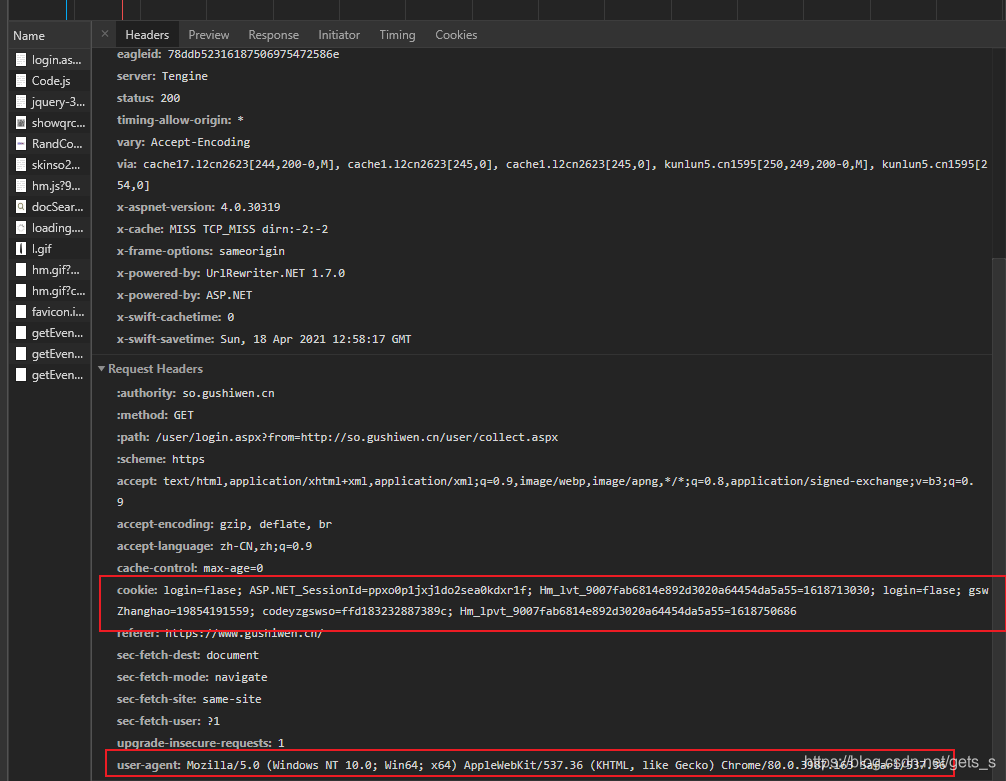This screenshot has height=781, width=1006.
Task: Click the showqrc image icon
Action: tap(21, 123)
